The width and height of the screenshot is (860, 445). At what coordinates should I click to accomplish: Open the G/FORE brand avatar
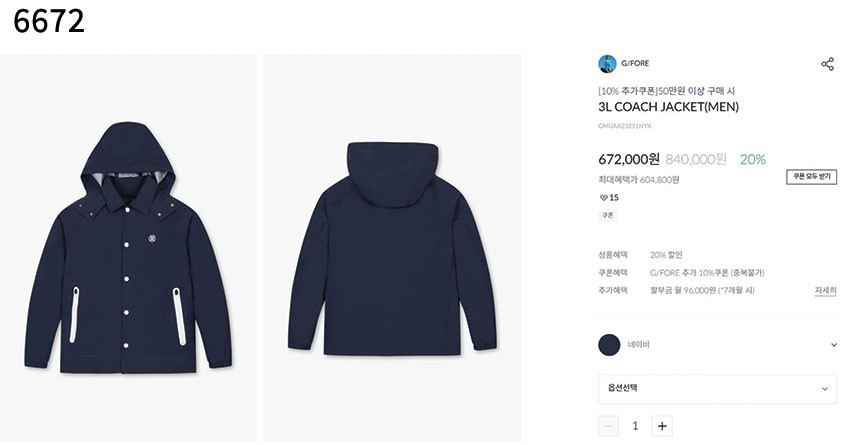click(x=607, y=64)
